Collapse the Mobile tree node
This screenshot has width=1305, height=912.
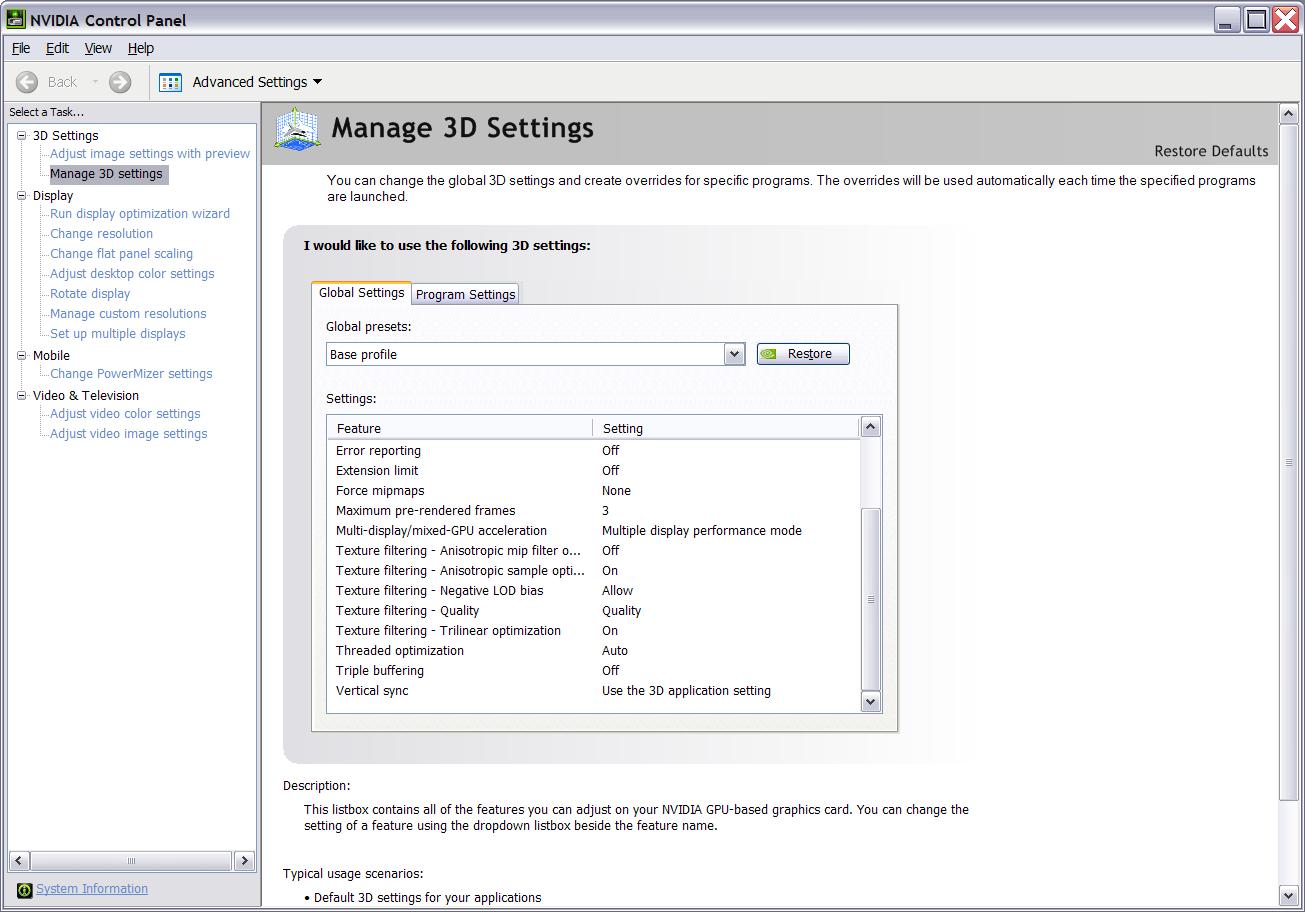(x=23, y=355)
